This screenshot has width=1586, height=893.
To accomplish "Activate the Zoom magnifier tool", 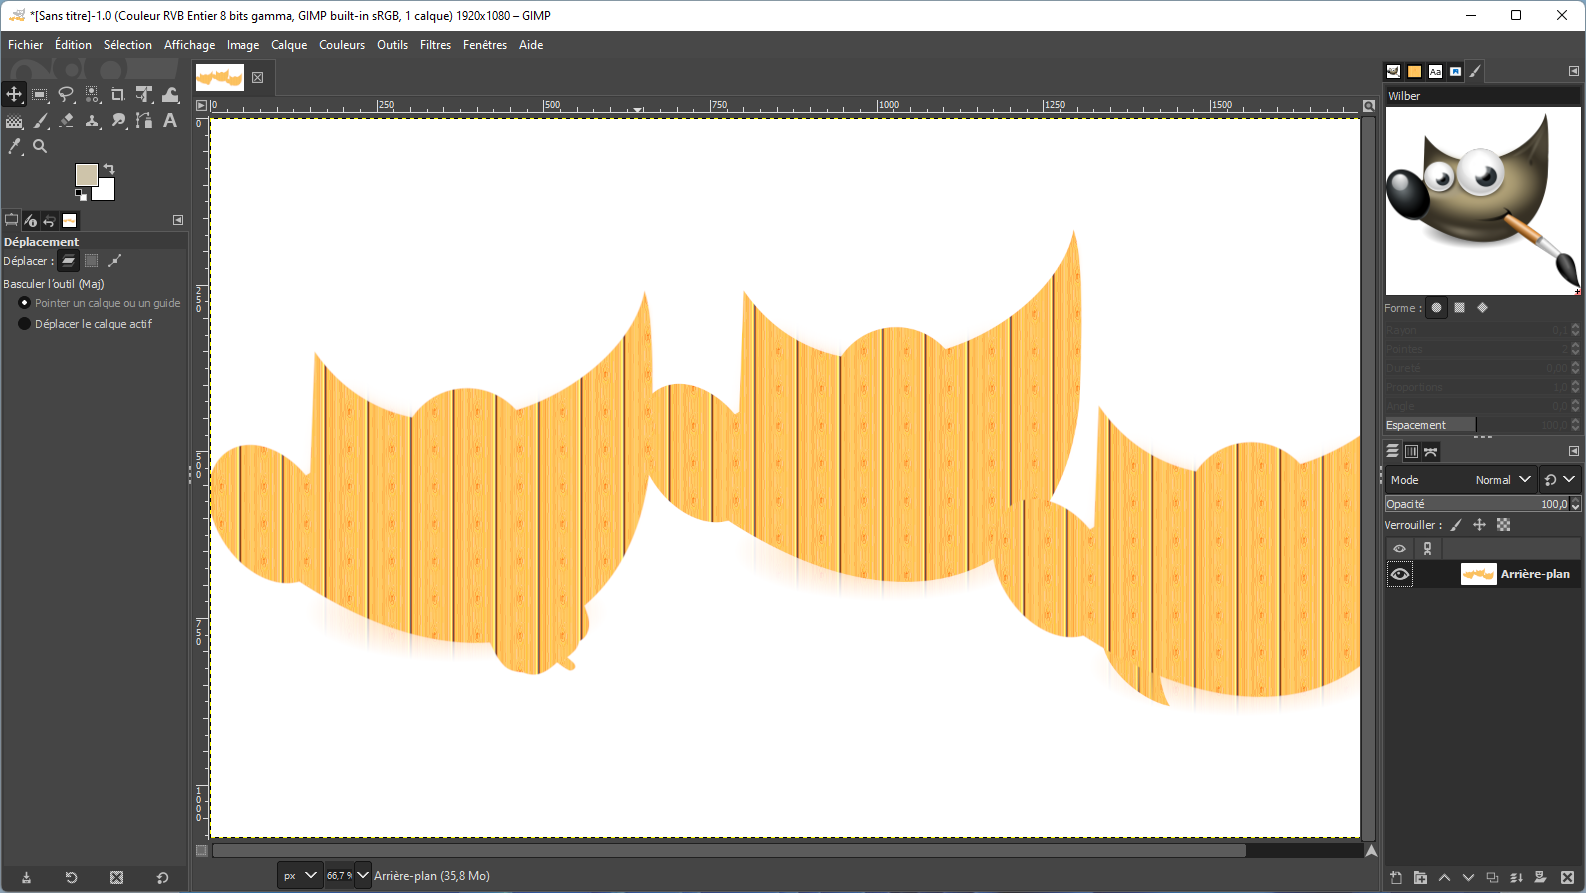I will pyautogui.click(x=40, y=146).
